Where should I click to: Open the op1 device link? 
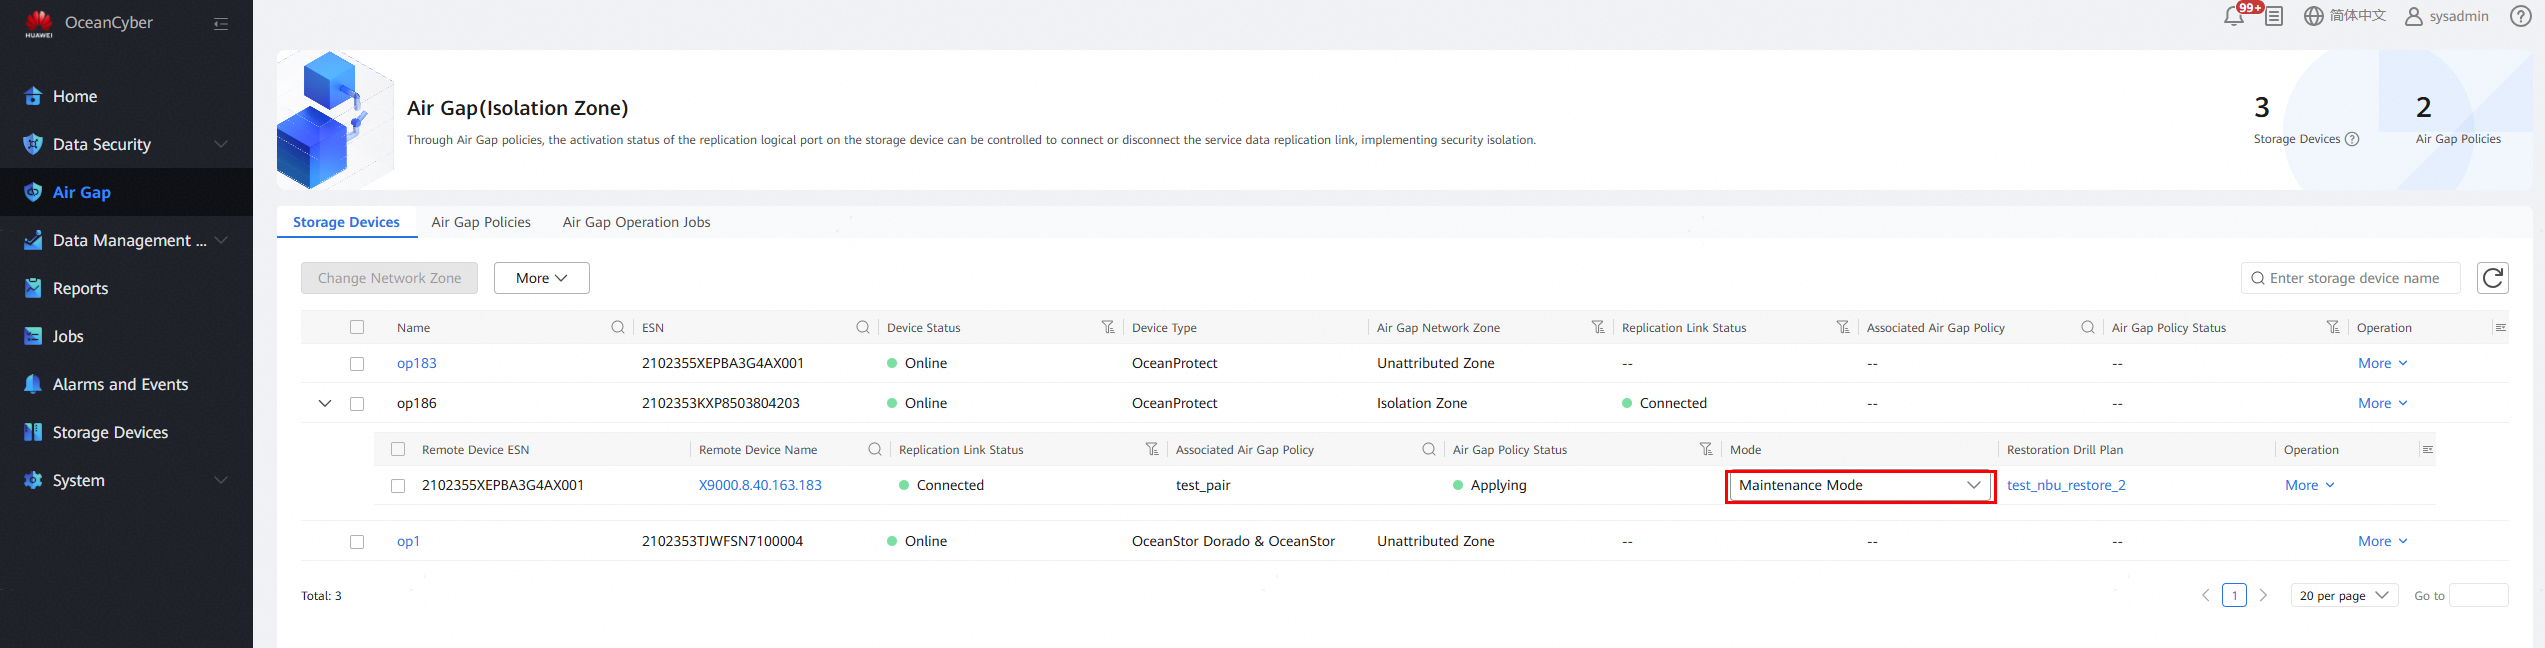(408, 541)
